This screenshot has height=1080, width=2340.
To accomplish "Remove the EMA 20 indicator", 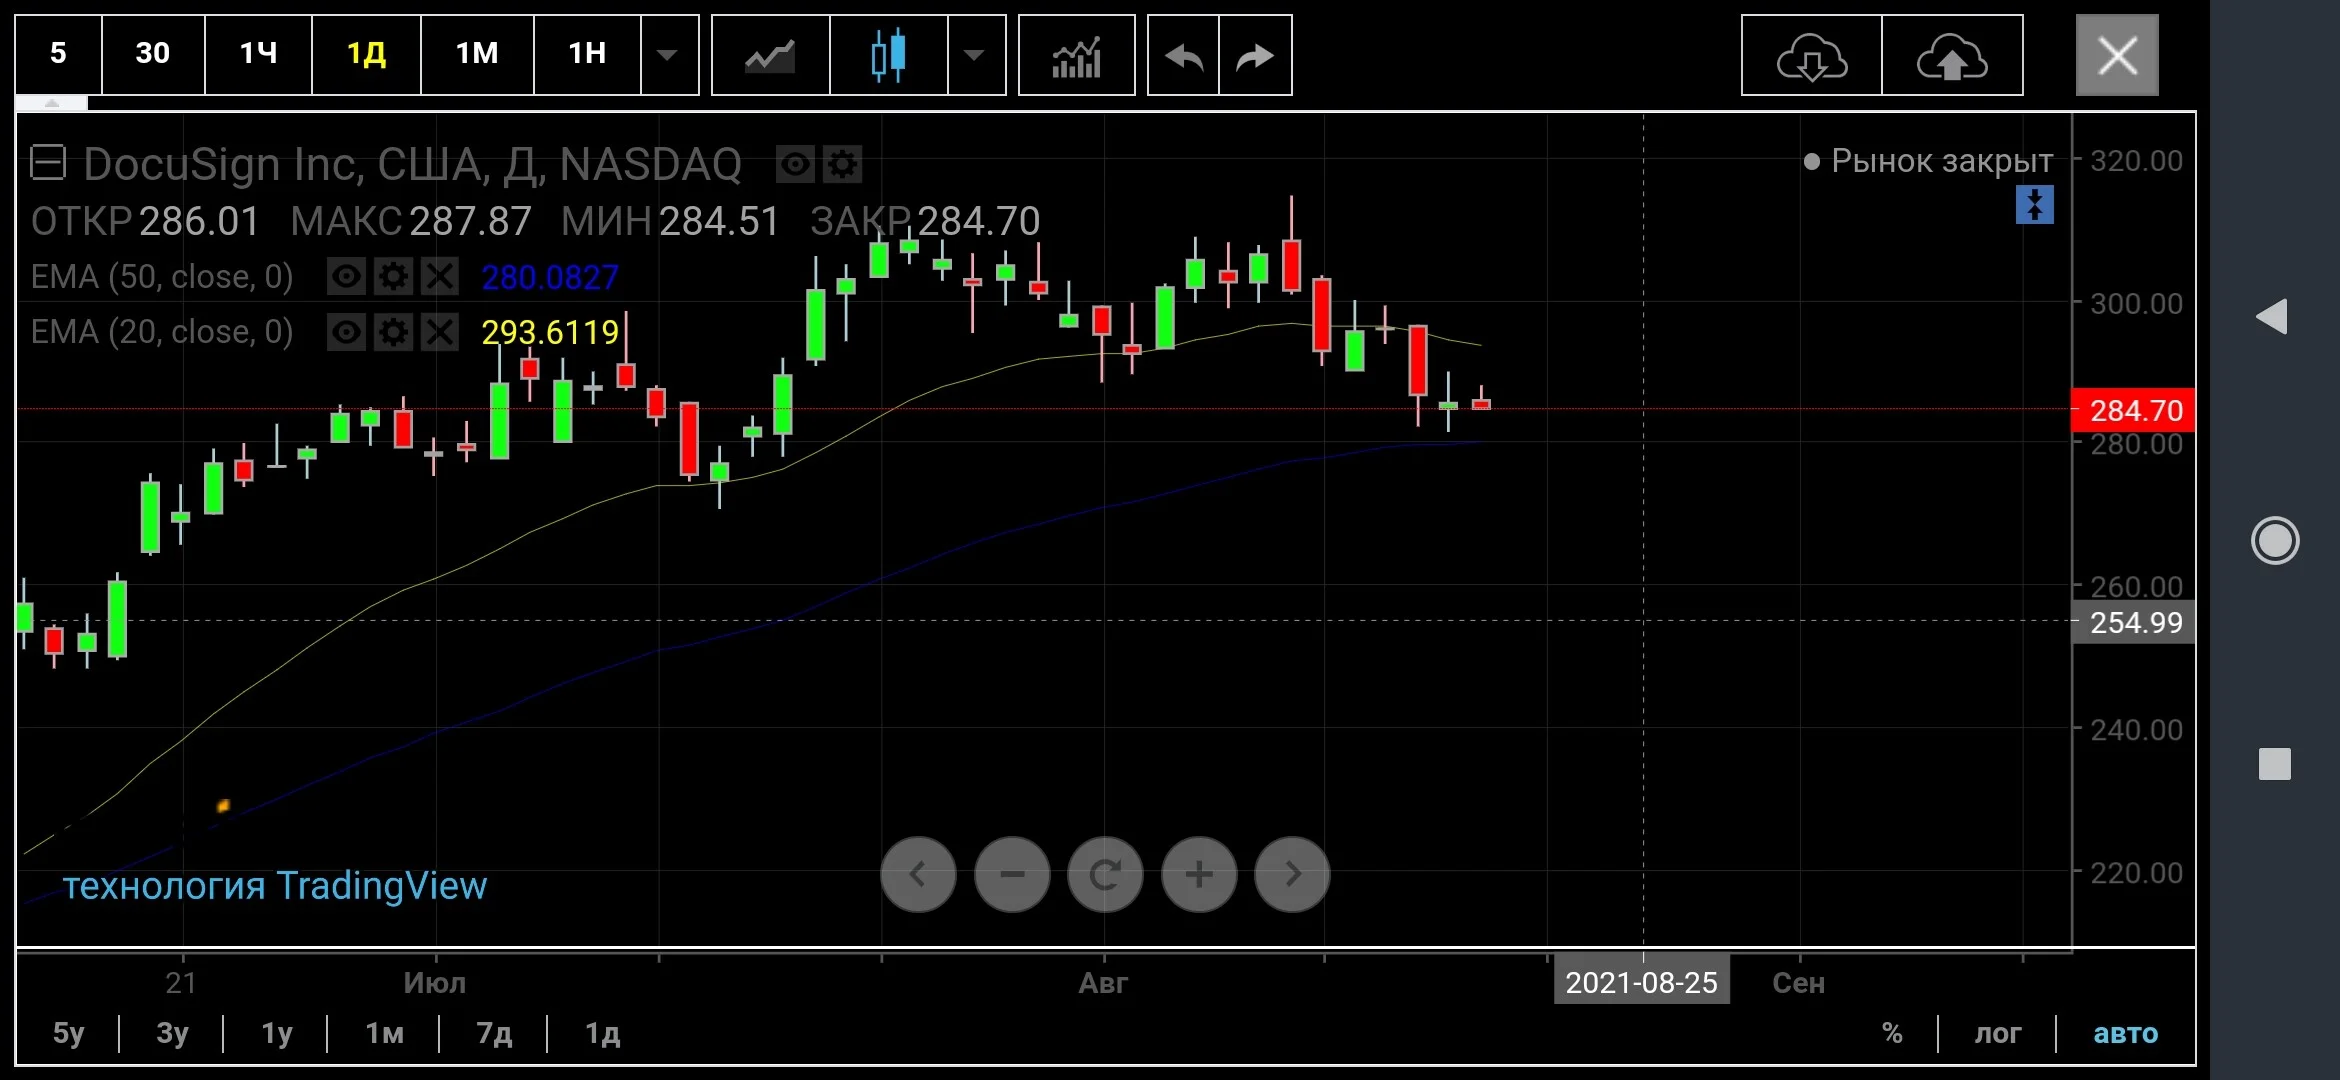I will 439,332.
